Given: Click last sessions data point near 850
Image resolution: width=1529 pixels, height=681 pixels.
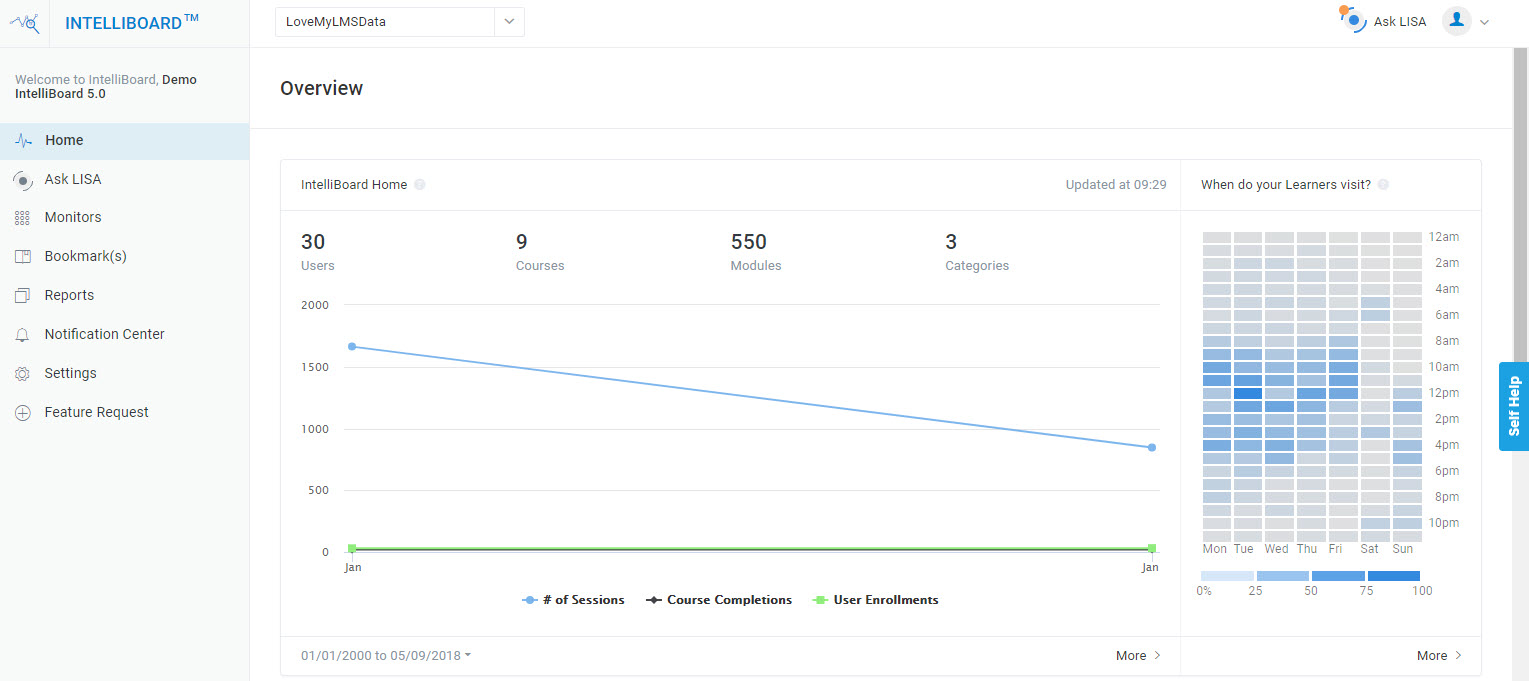Looking at the screenshot, I should tap(1152, 447).
